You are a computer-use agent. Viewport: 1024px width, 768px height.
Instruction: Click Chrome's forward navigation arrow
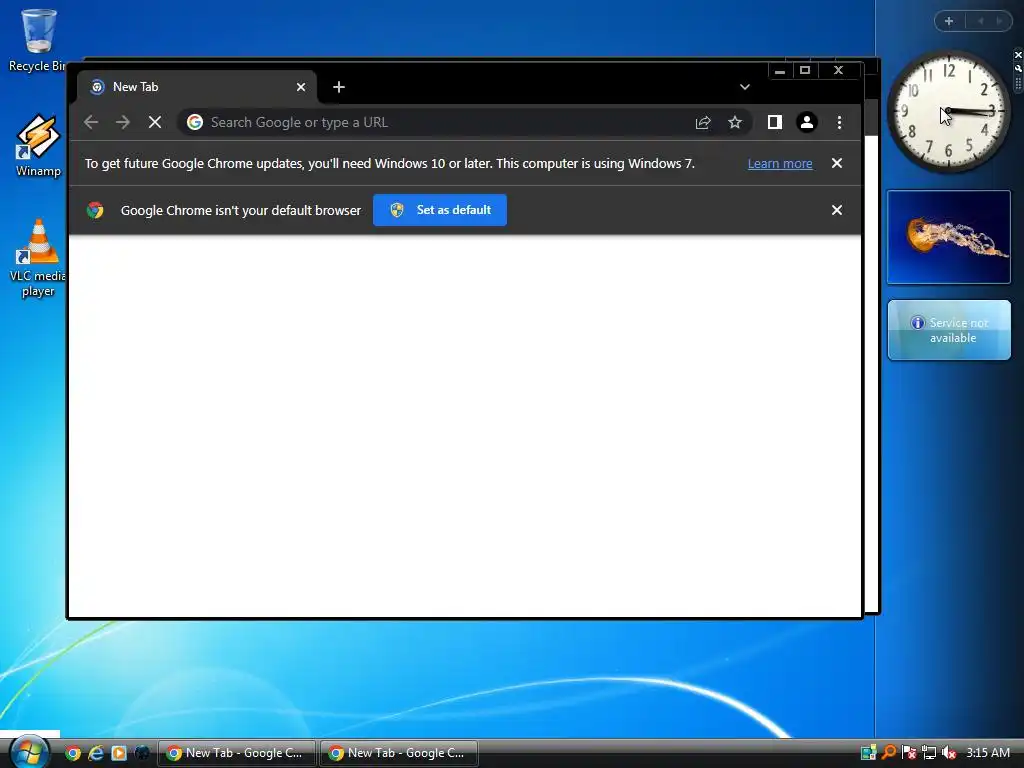123,122
